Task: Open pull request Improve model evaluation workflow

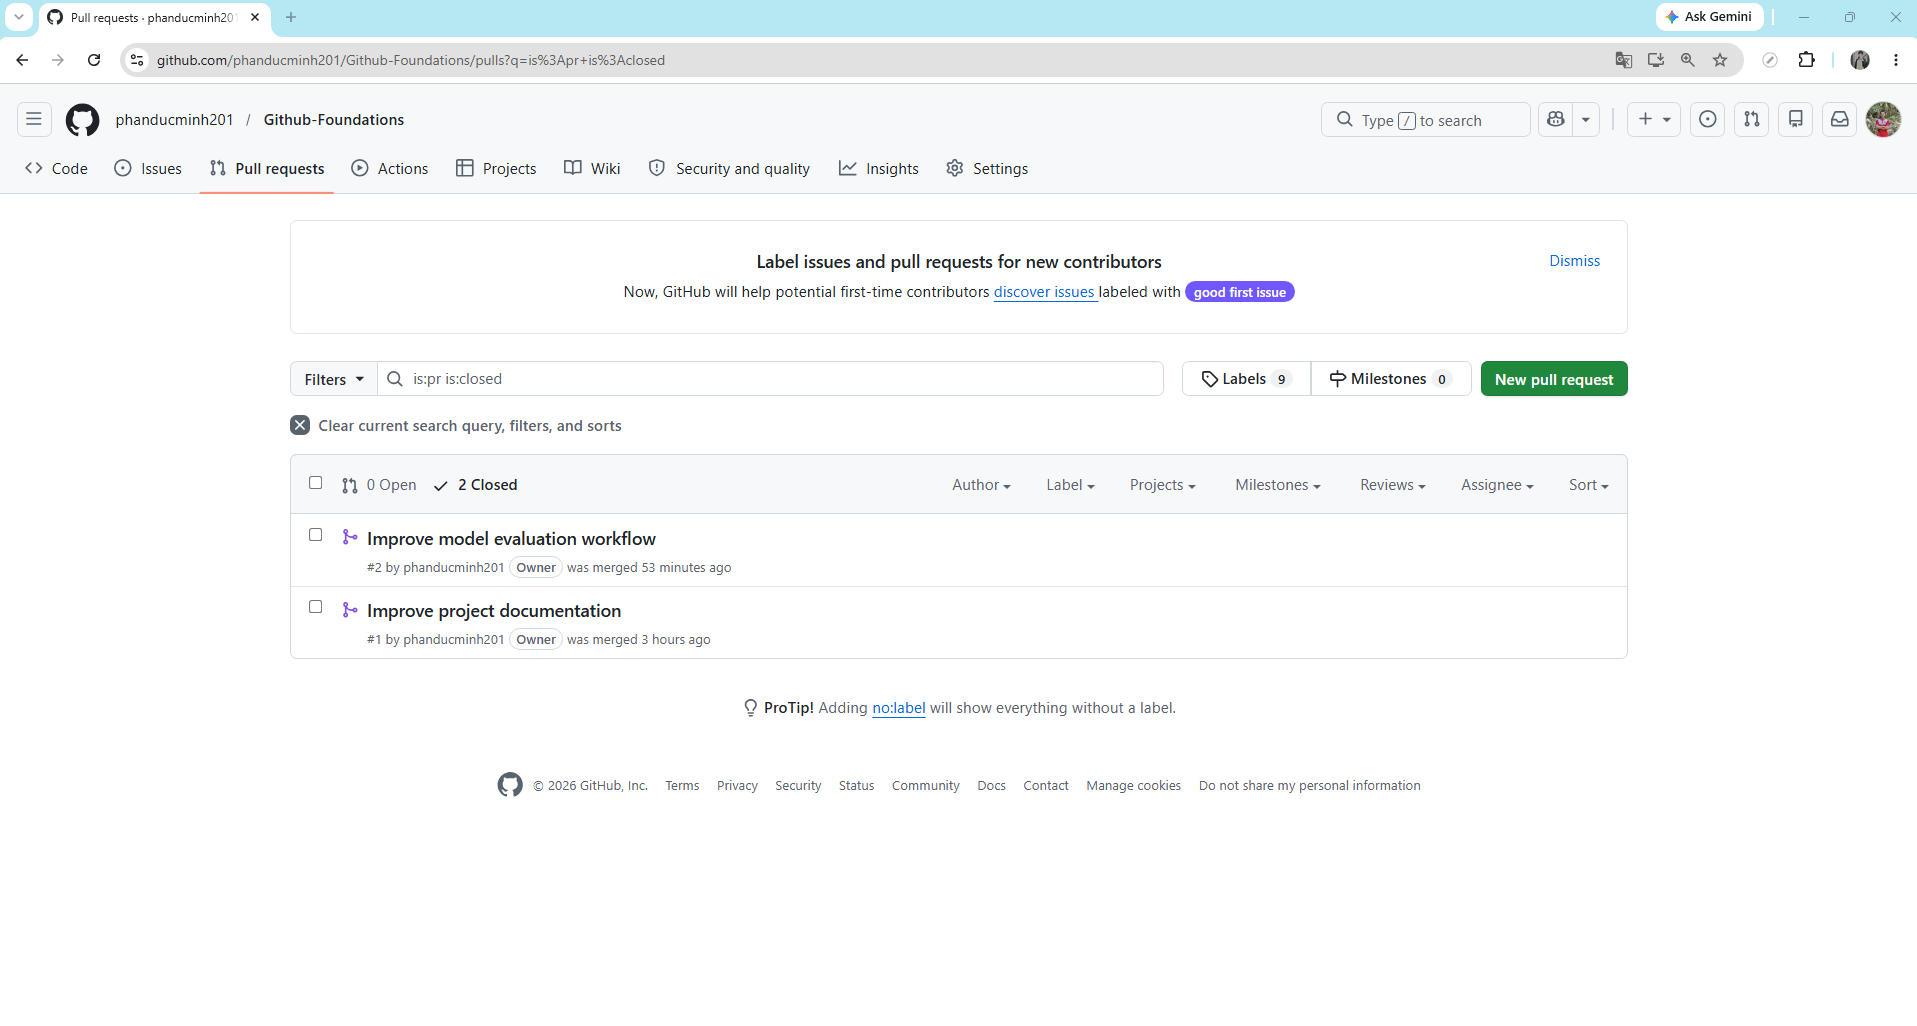Action: 511,539
